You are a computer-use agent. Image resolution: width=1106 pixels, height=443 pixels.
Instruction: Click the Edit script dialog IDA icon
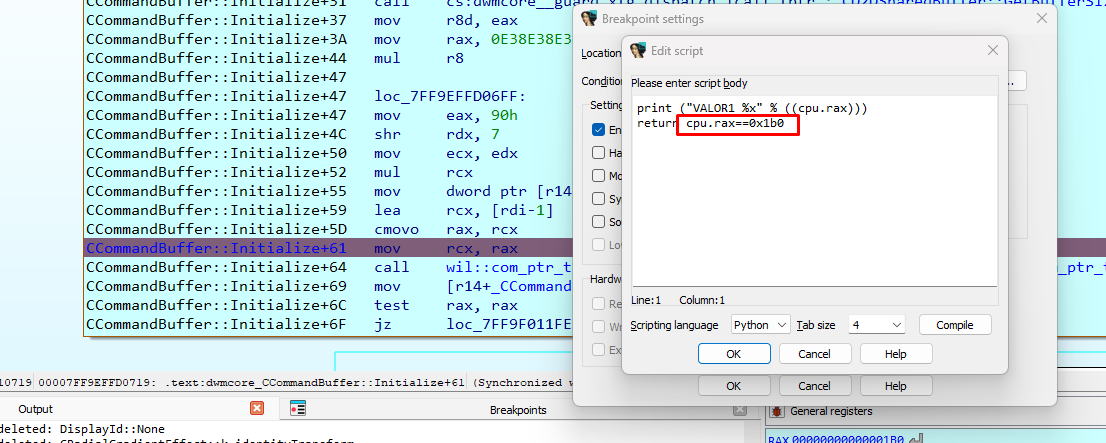(638, 51)
